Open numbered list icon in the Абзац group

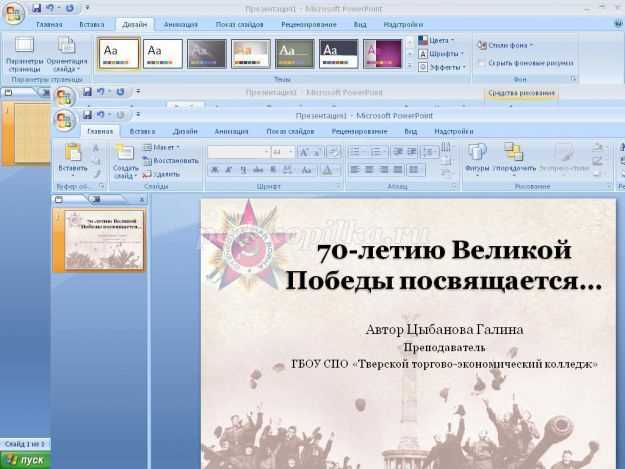point(376,152)
